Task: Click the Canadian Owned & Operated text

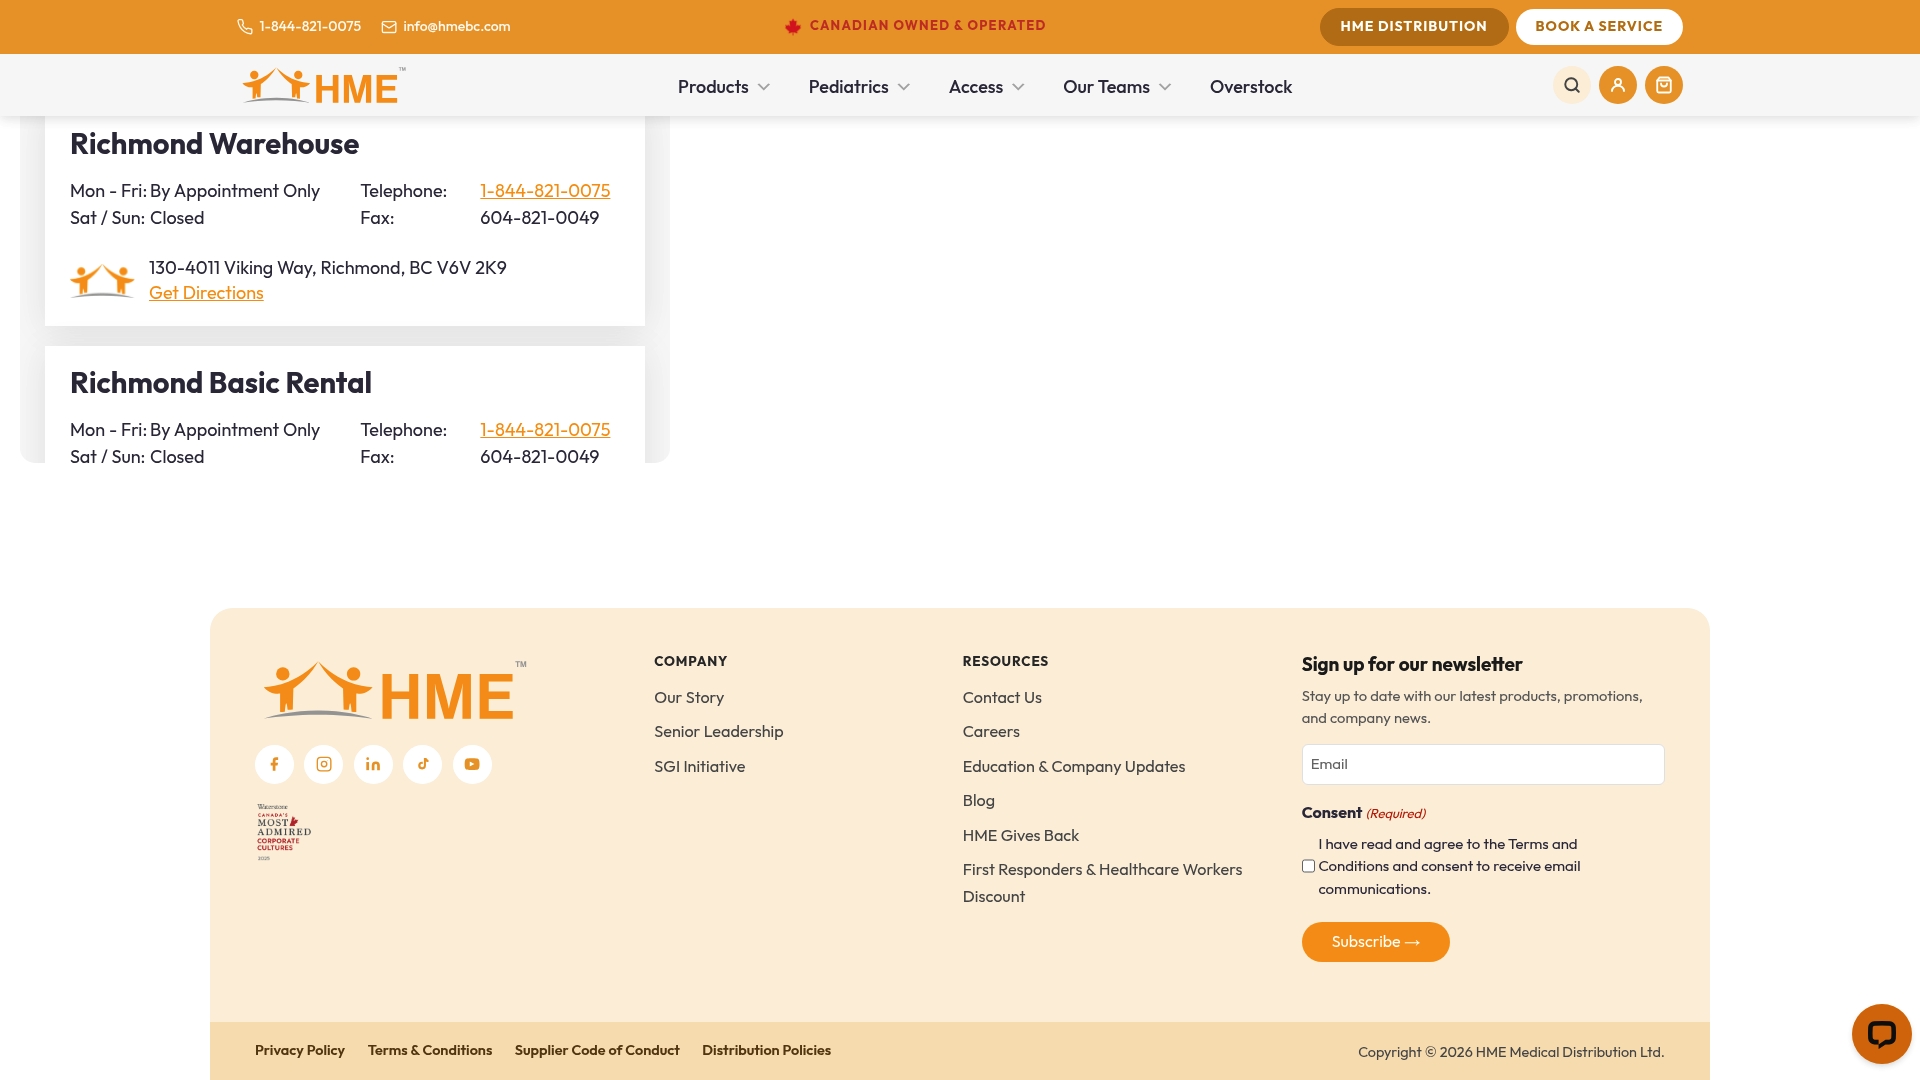Action: pyautogui.click(x=928, y=26)
